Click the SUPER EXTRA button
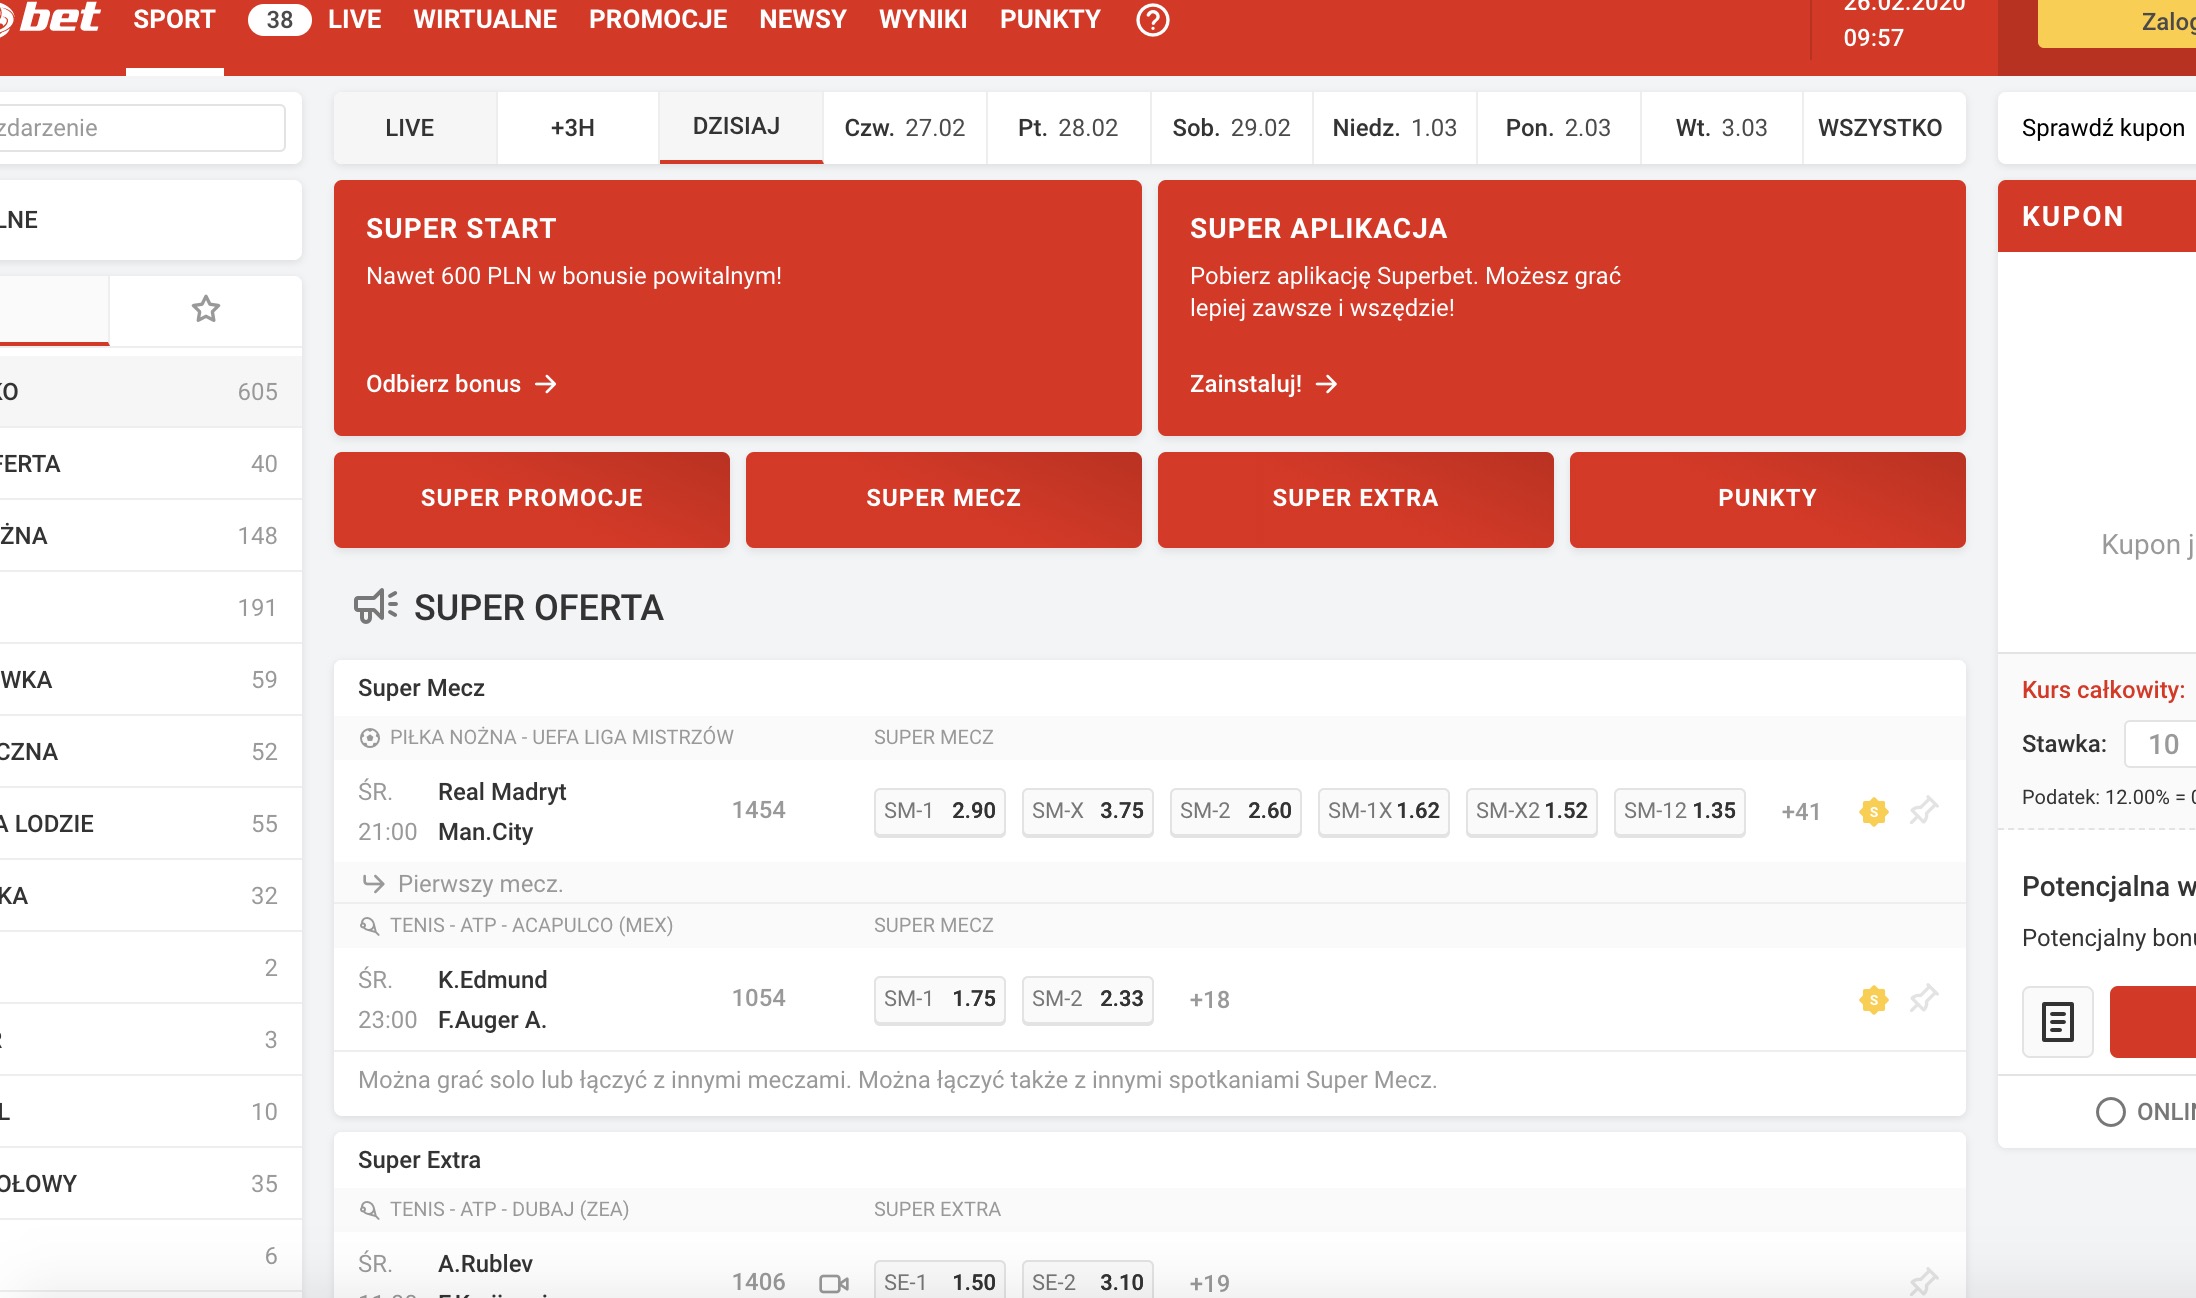The image size is (2196, 1298). [x=1356, y=499]
